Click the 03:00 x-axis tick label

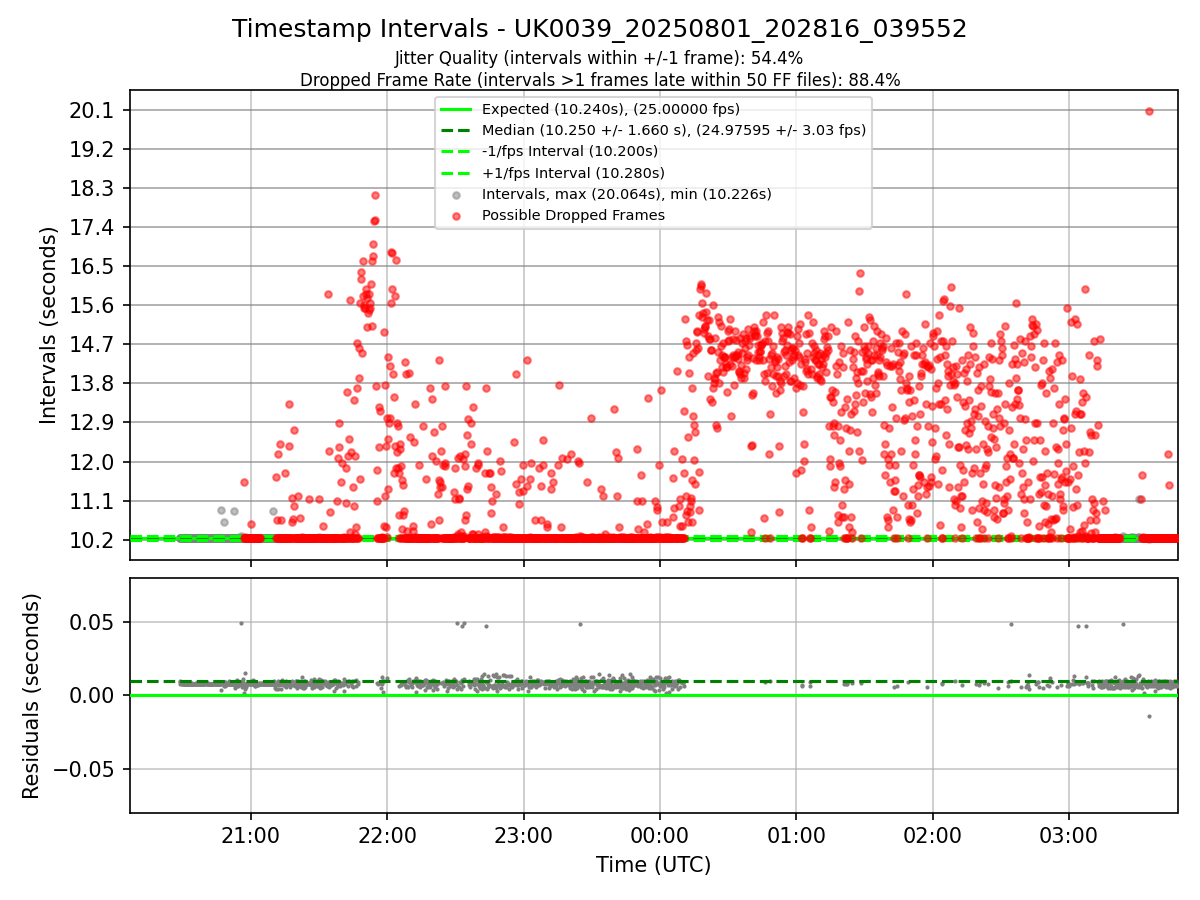point(1069,835)
